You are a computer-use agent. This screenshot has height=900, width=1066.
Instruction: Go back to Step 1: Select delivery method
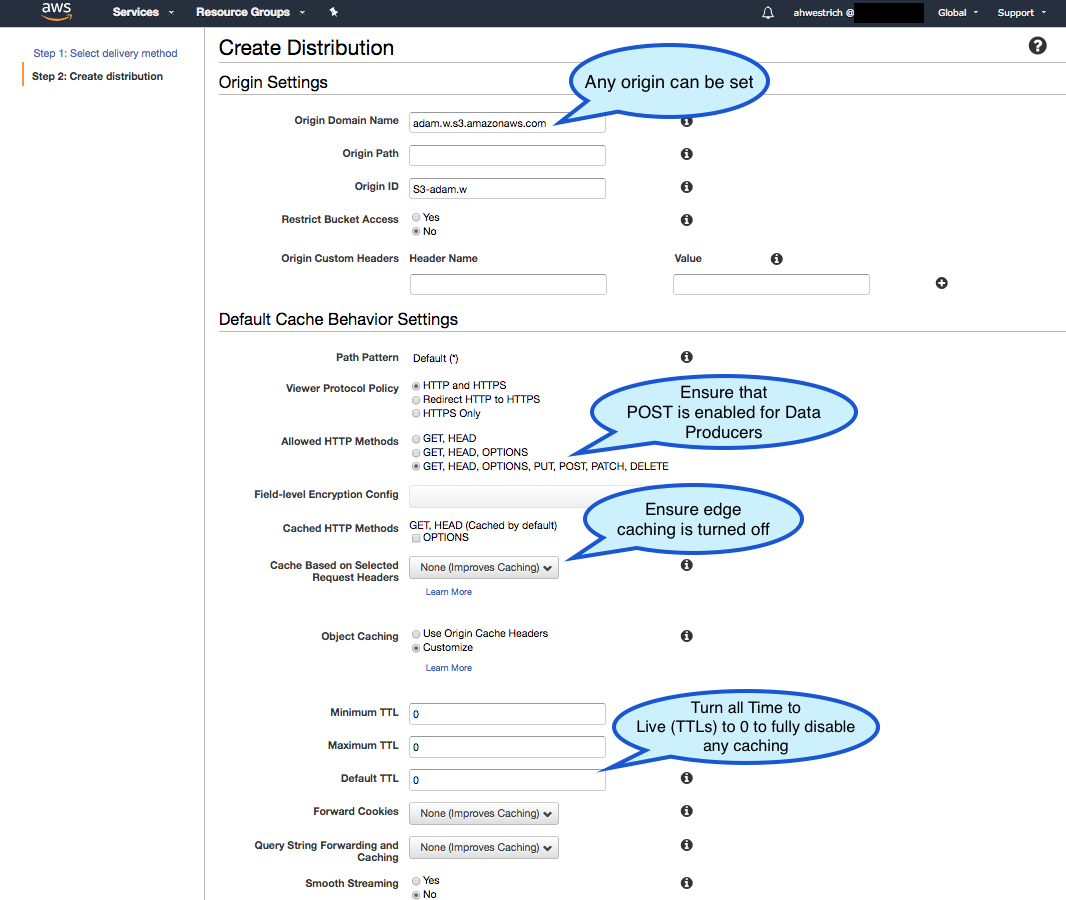[105, 53]
